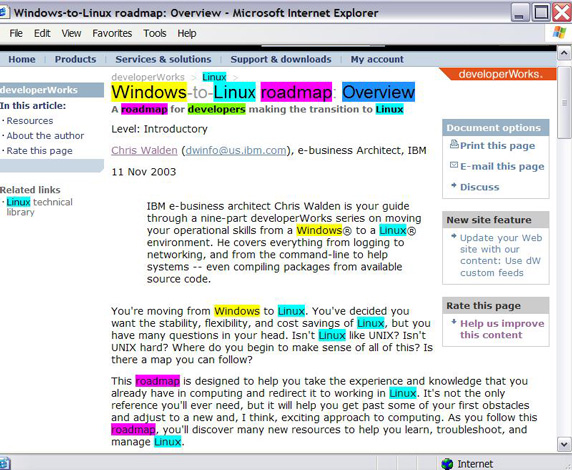Click the New site feature panel header

click(x=495, y=220)
